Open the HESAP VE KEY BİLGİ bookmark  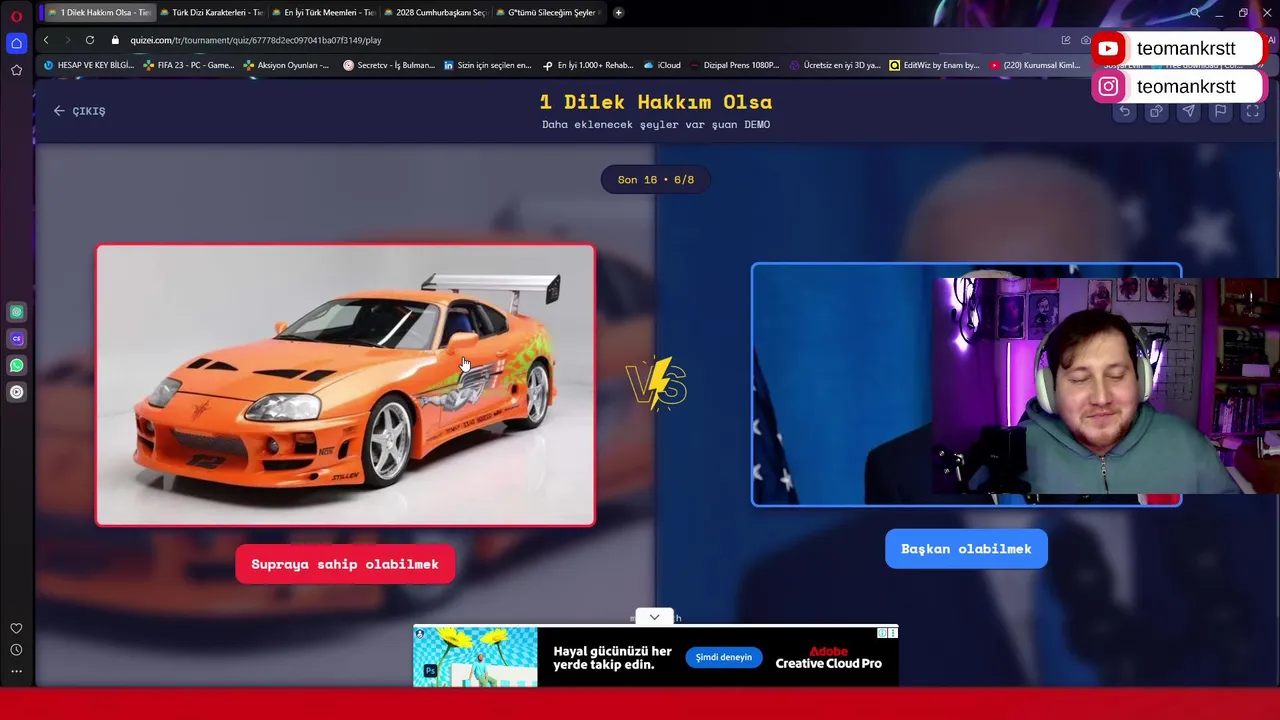pyautogui.click(x=88, y=65)
